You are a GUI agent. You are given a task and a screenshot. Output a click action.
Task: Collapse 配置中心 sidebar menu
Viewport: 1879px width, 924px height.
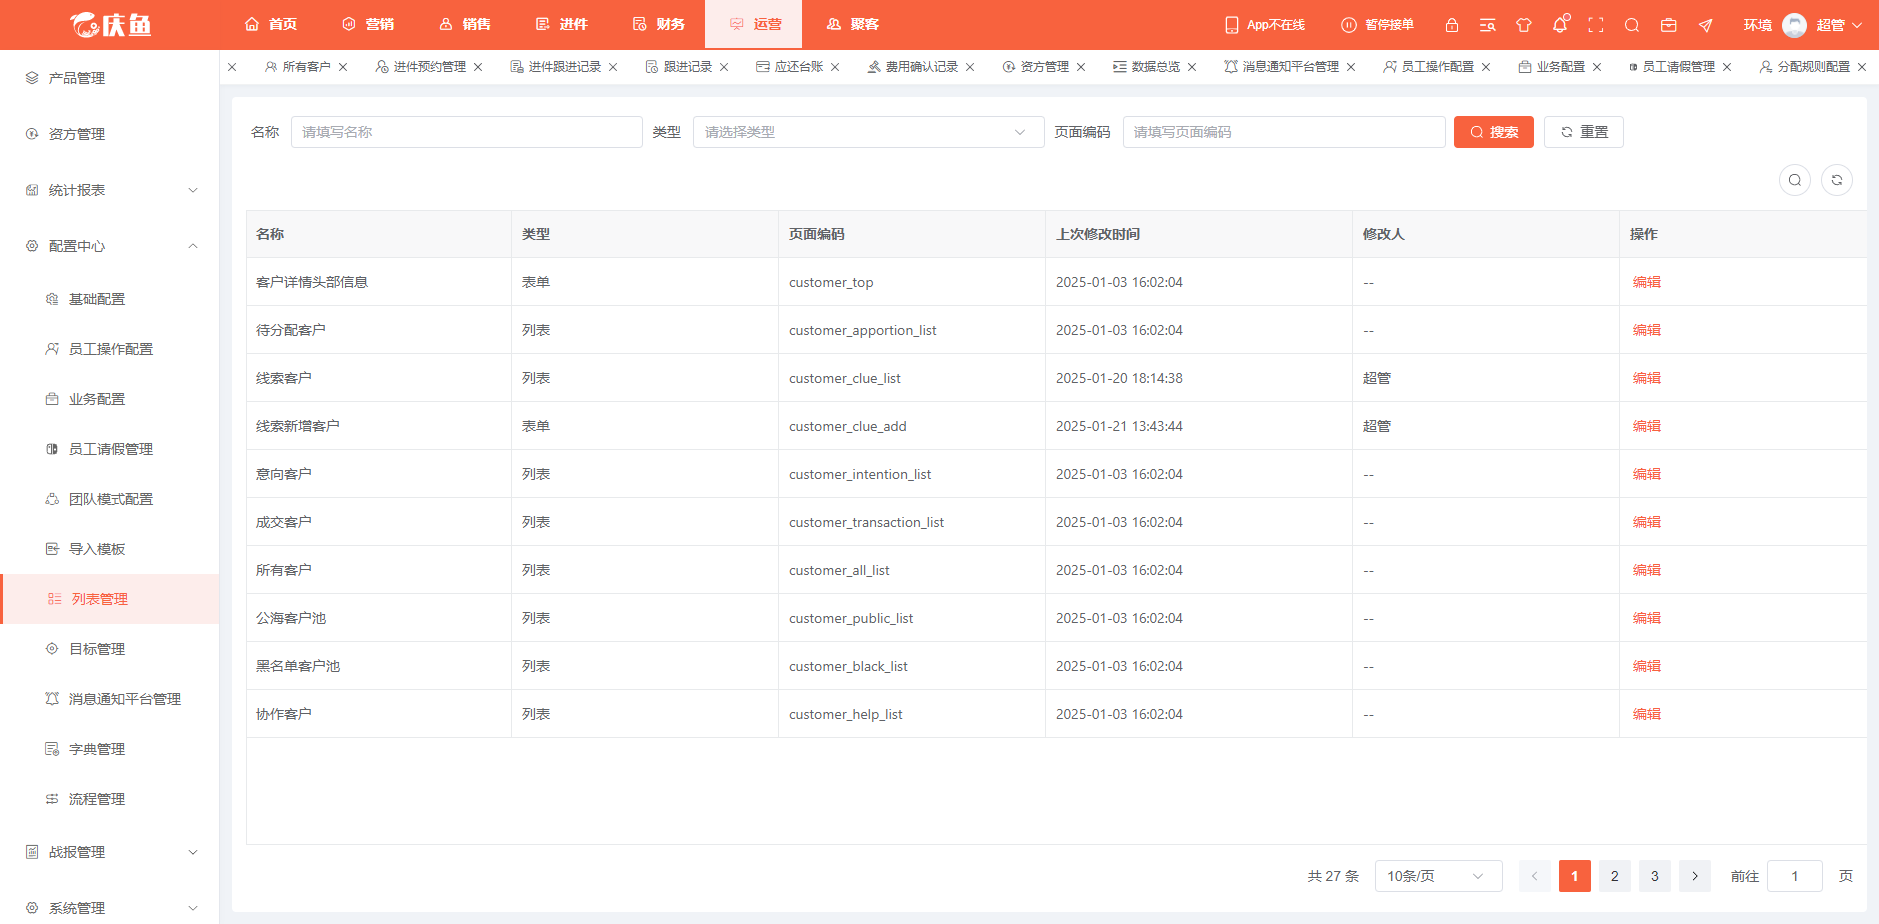point(110,246)
